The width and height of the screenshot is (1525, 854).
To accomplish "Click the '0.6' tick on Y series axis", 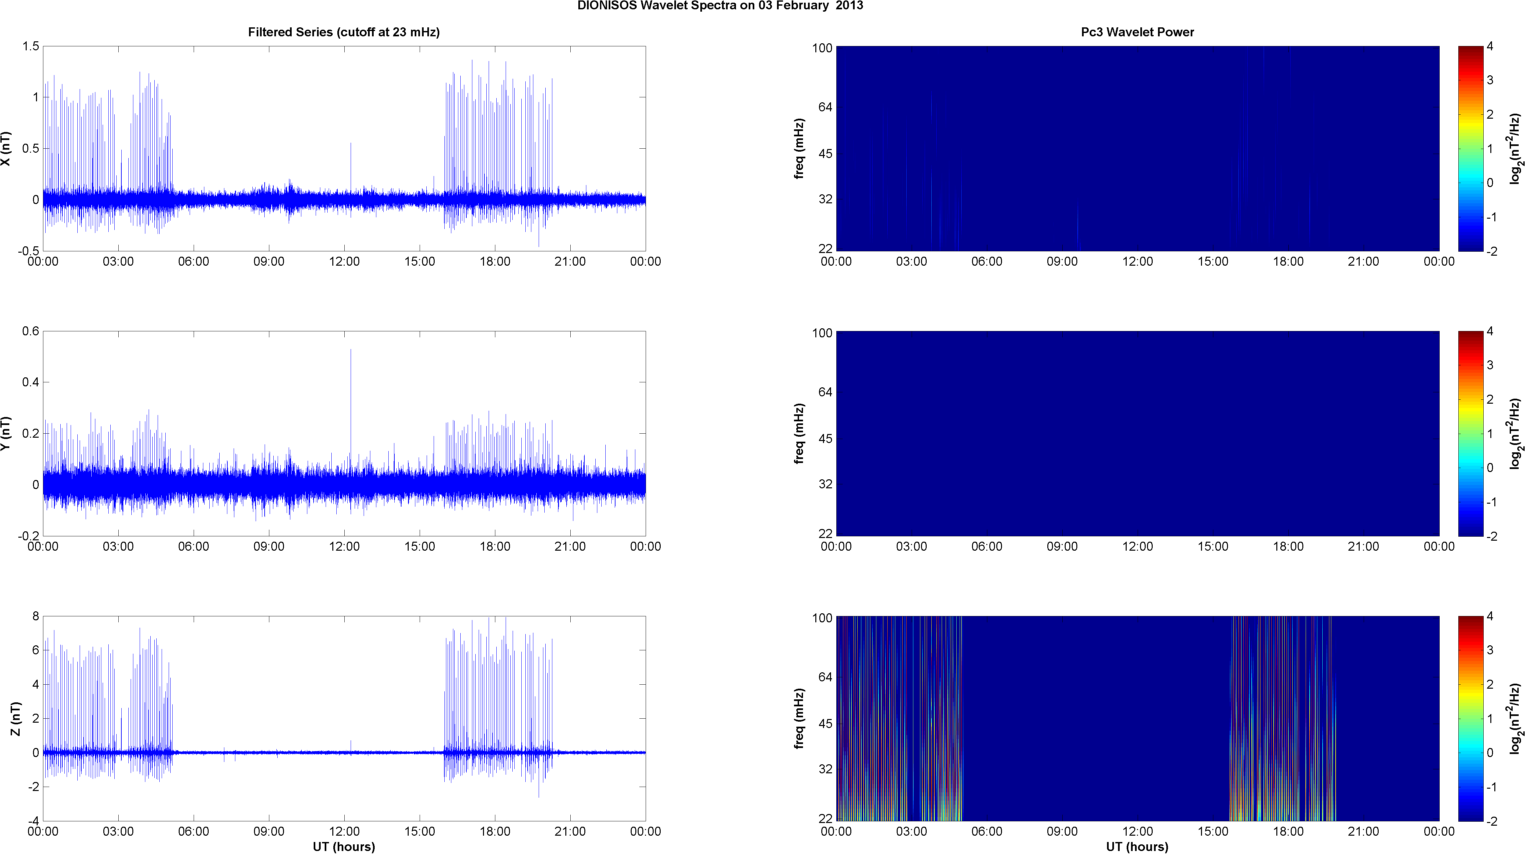I will (30, 331).
